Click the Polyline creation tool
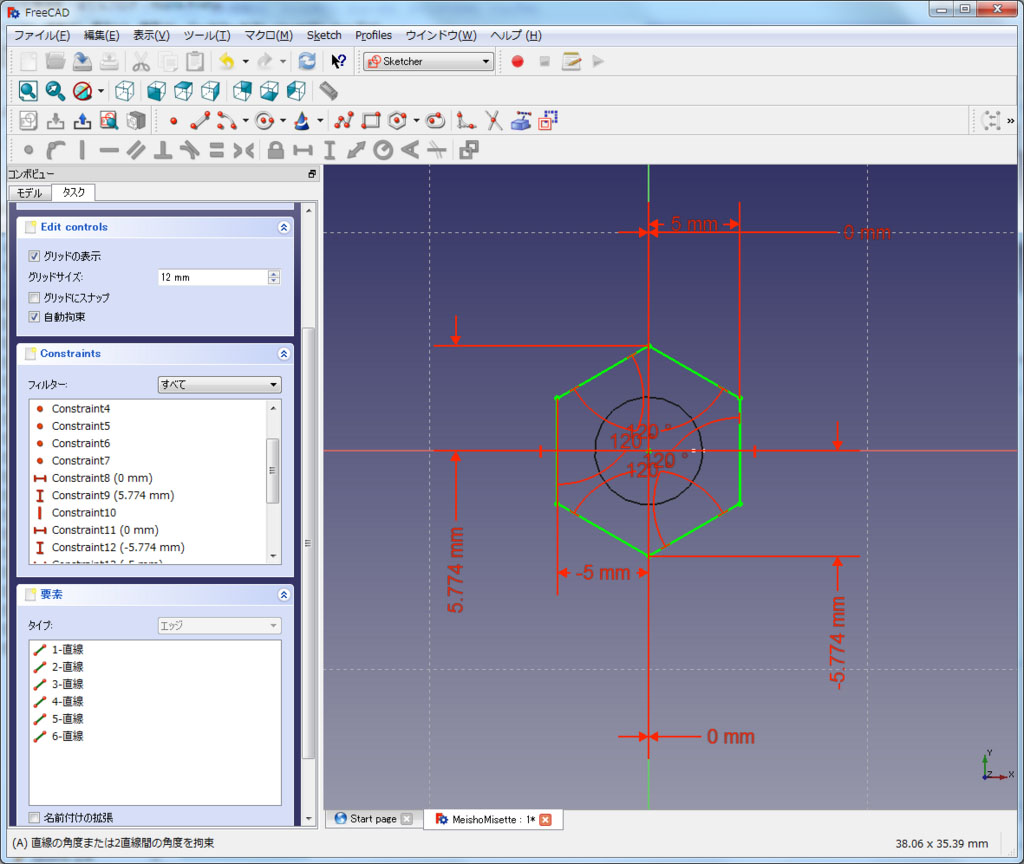The image size is (1024, 864). (x=344, y=121)
